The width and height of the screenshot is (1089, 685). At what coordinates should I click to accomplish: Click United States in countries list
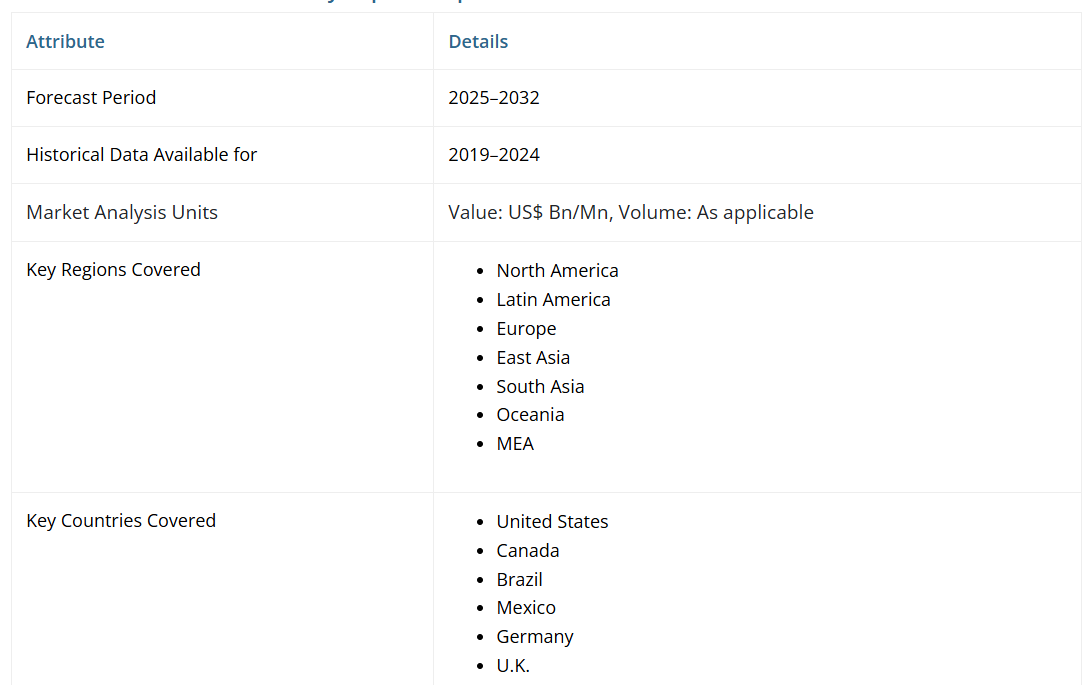pos(552,522)
